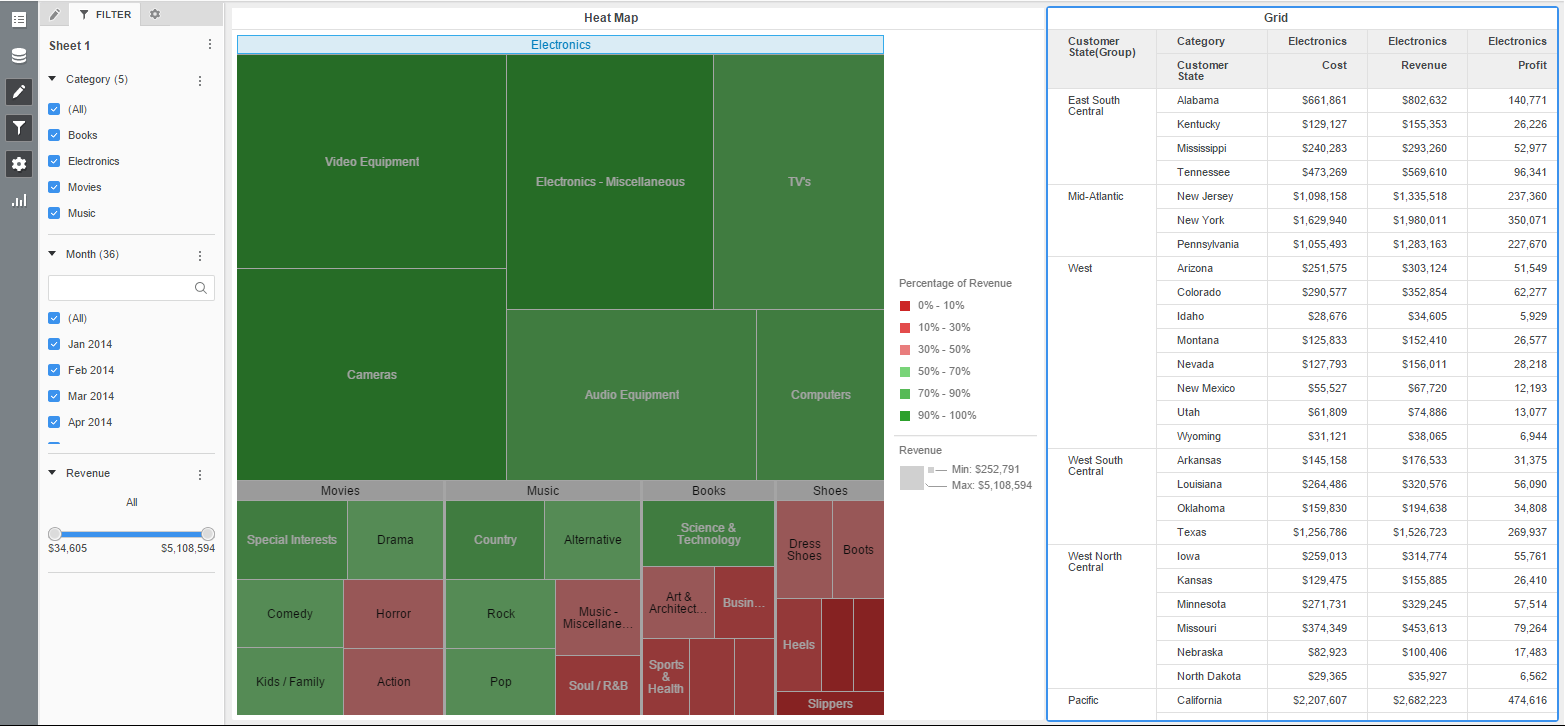The height and width of the screenshot is (726, 1565).
Task: Click the bar chart icon in sidebar
Action: tap(18, 199)
